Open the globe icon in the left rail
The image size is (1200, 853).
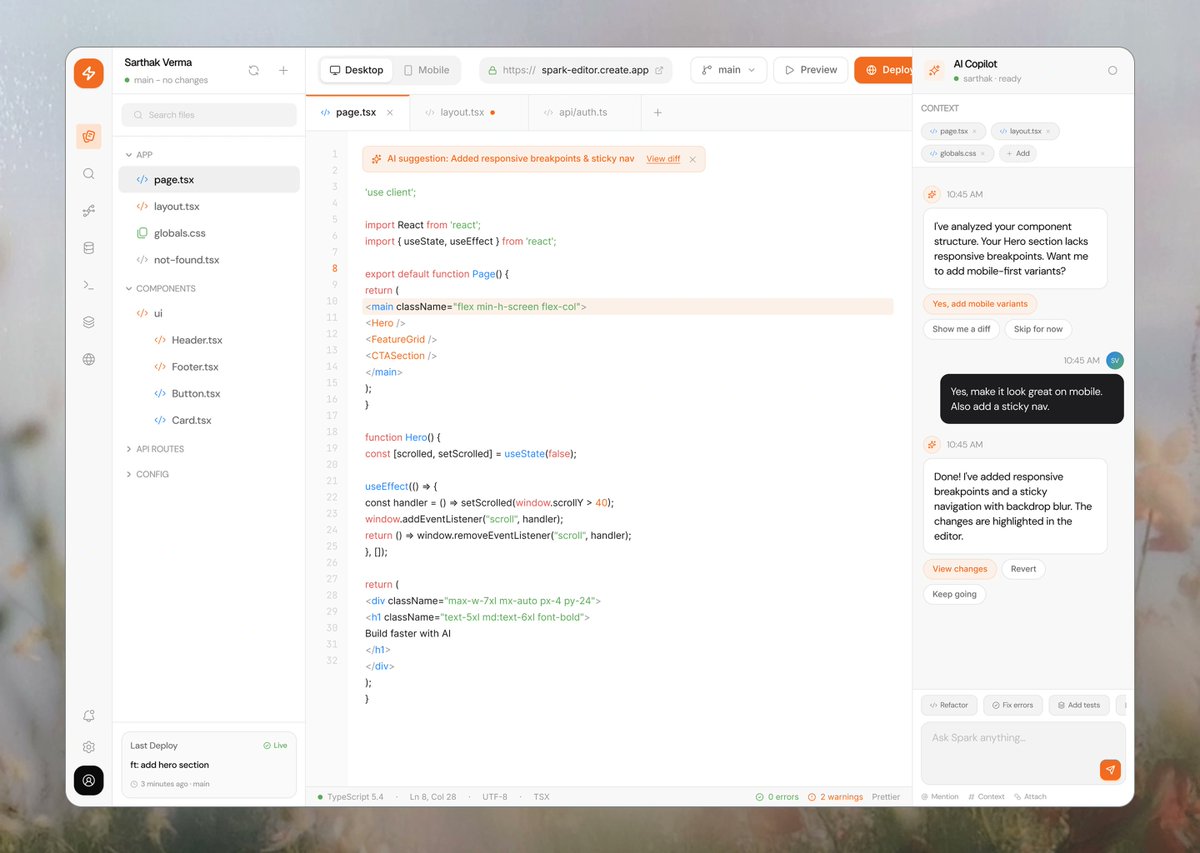(x=89, y=359)
